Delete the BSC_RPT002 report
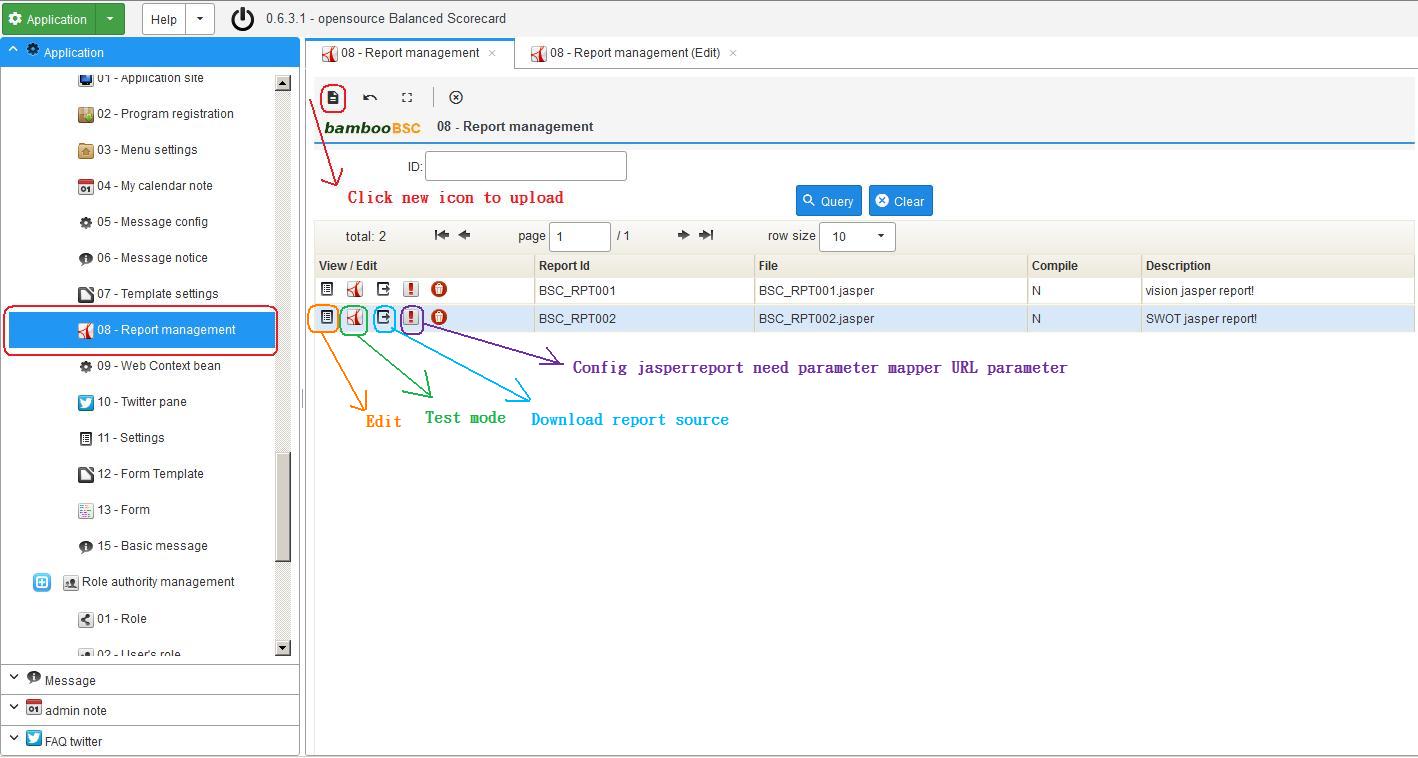The image size is (1418, 758). click(439, 317)
